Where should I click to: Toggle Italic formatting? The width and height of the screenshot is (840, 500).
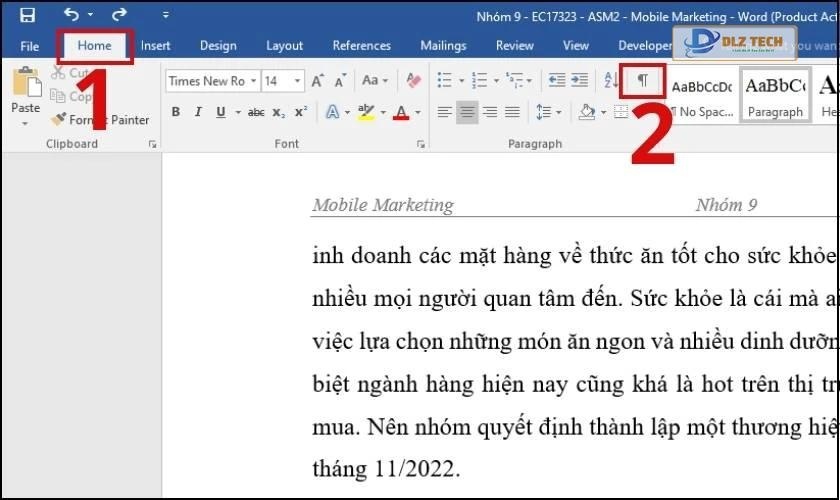coord(198,112)
